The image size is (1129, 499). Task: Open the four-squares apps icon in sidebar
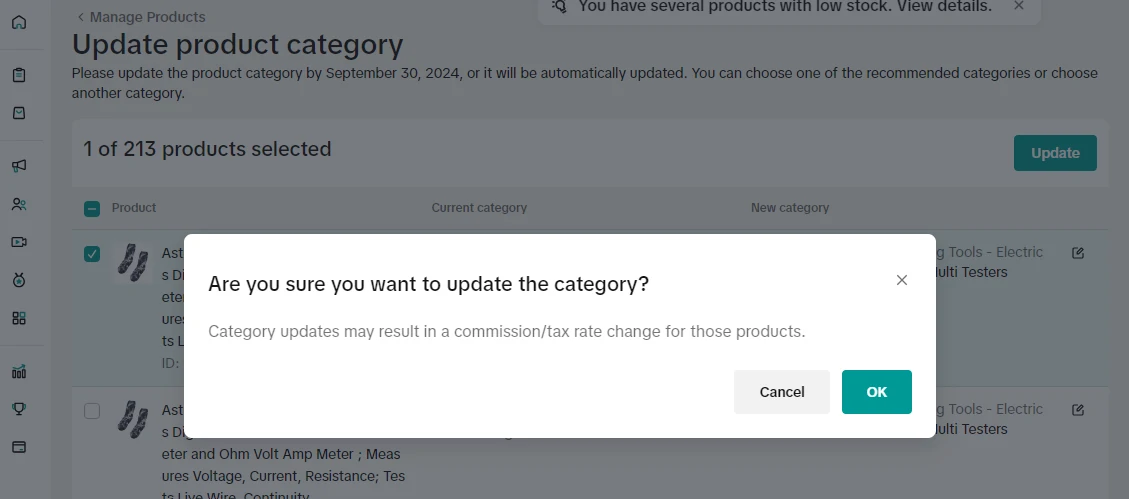(x=19, y=318)
